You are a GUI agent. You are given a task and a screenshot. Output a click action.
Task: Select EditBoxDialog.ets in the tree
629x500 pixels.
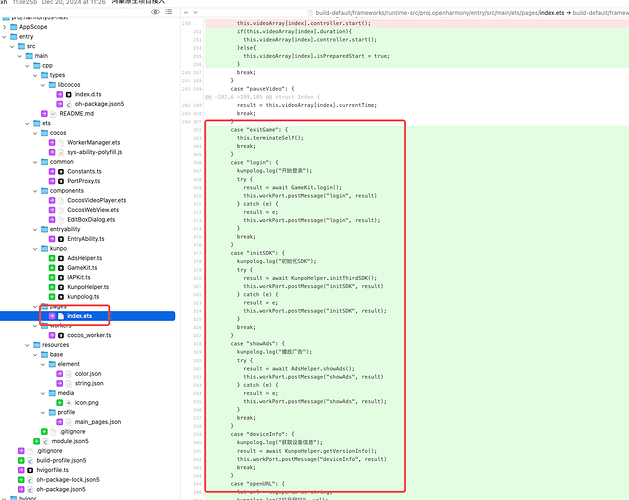pos(91,220)
